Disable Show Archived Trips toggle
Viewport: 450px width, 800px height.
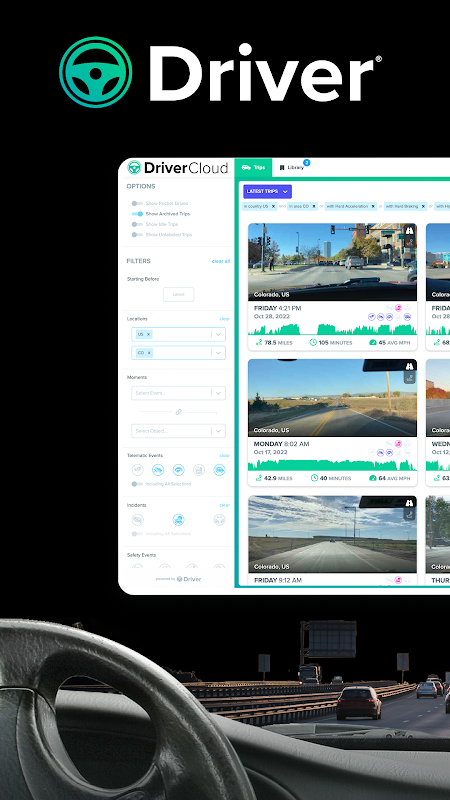[137, 214]
